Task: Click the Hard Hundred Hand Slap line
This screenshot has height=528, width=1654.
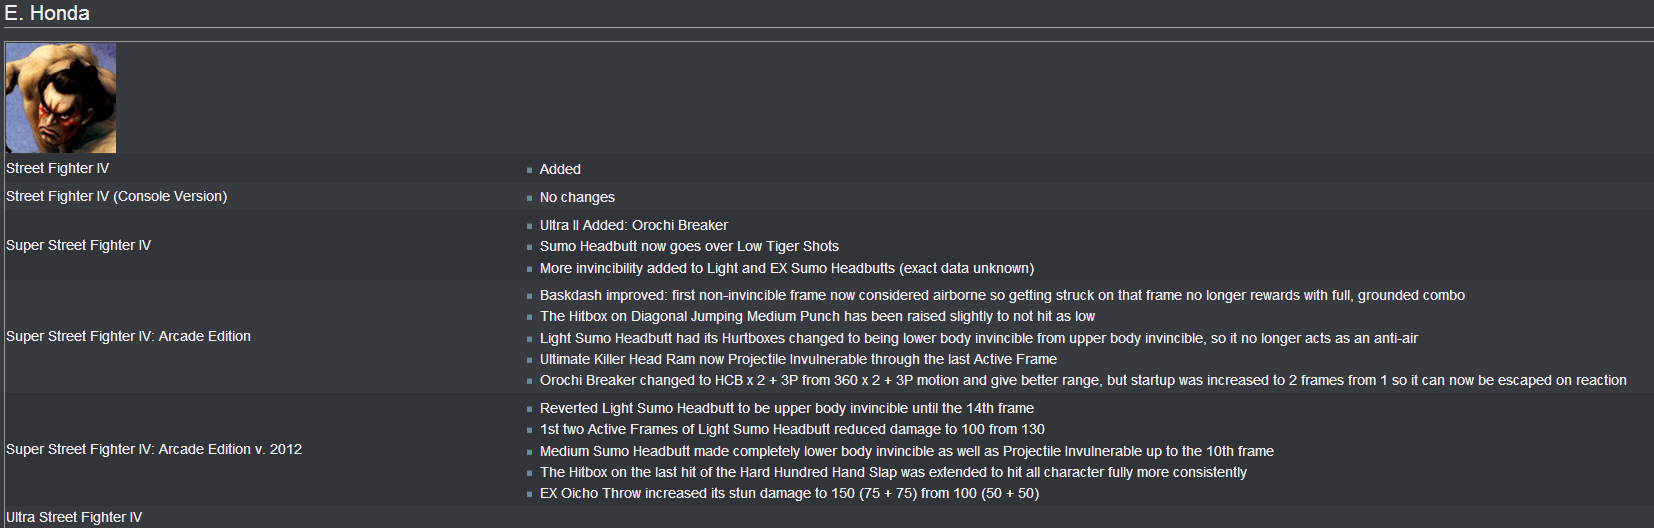Action: 893,472
